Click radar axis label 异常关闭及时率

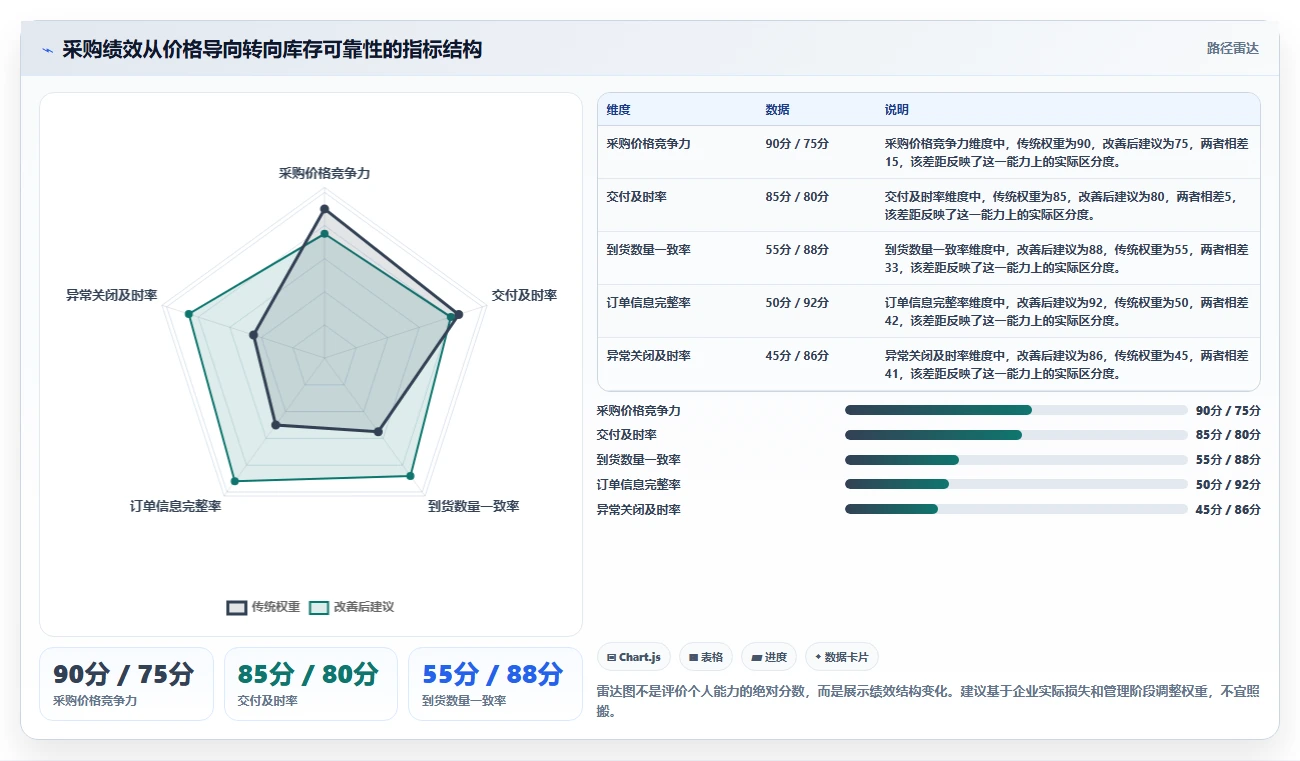click(111, 295)
